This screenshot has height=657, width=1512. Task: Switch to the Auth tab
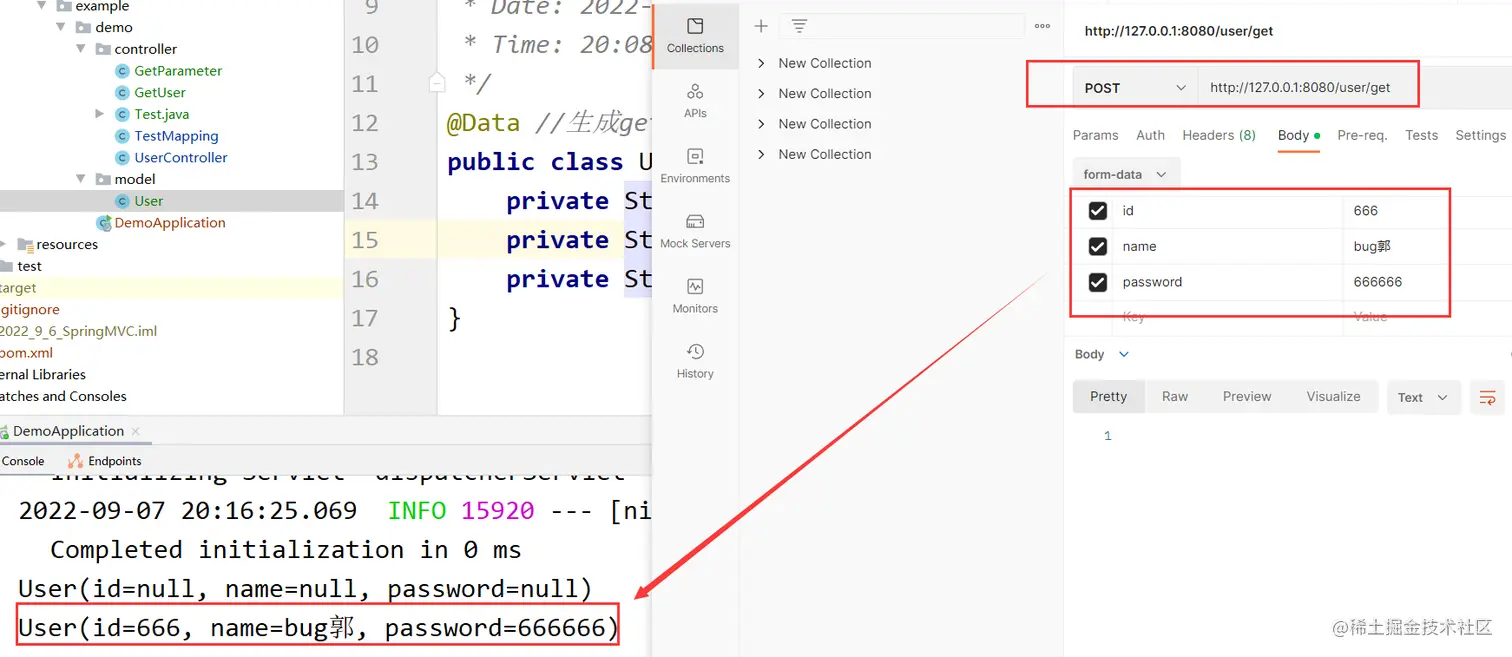(1150, 135)
